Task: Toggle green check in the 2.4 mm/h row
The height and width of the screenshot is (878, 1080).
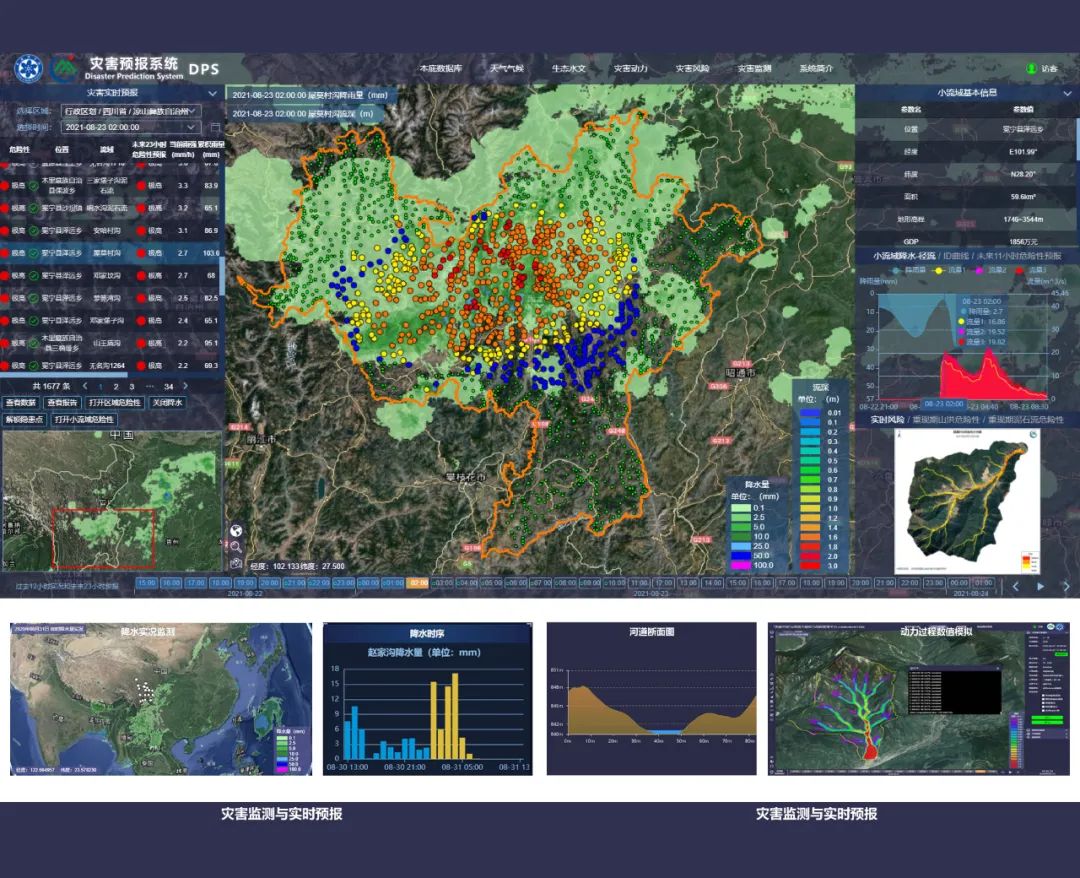Action: coord(33,320)
